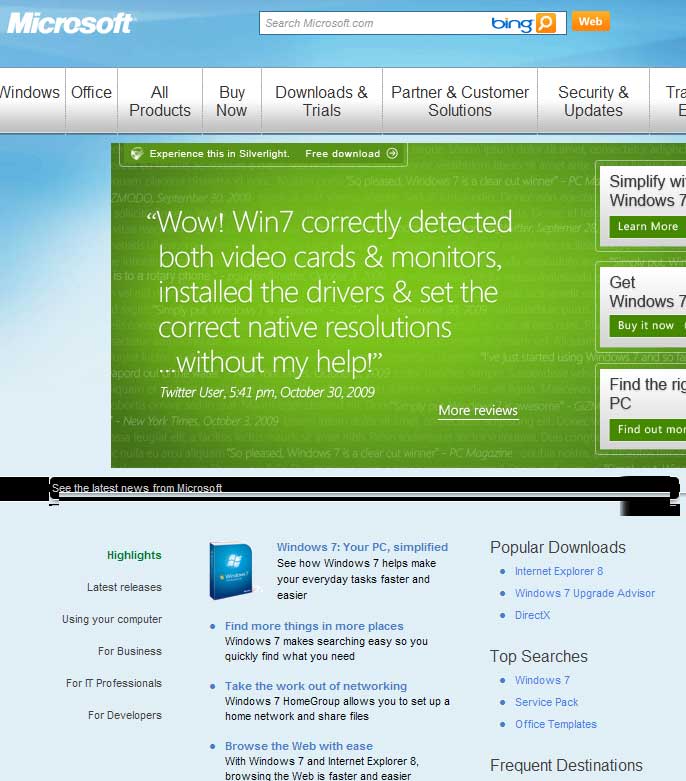Open Security & Updates tab

(x=593, y=101)
